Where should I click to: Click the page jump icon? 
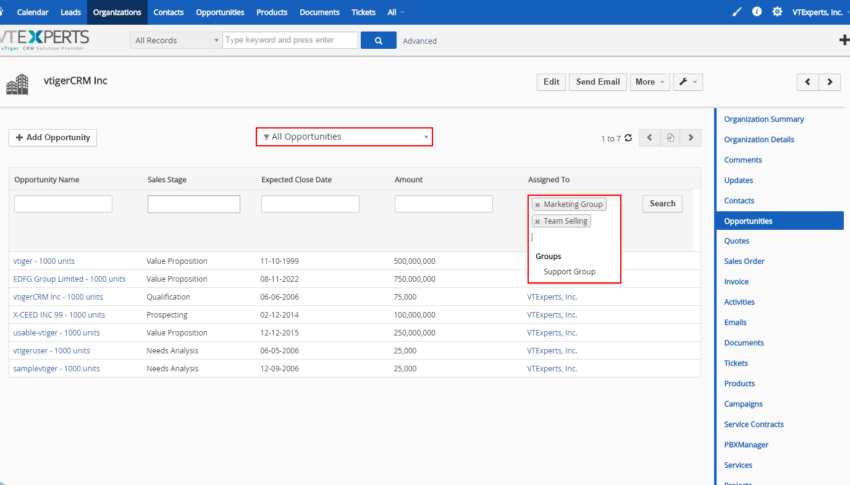coord(670,138)
